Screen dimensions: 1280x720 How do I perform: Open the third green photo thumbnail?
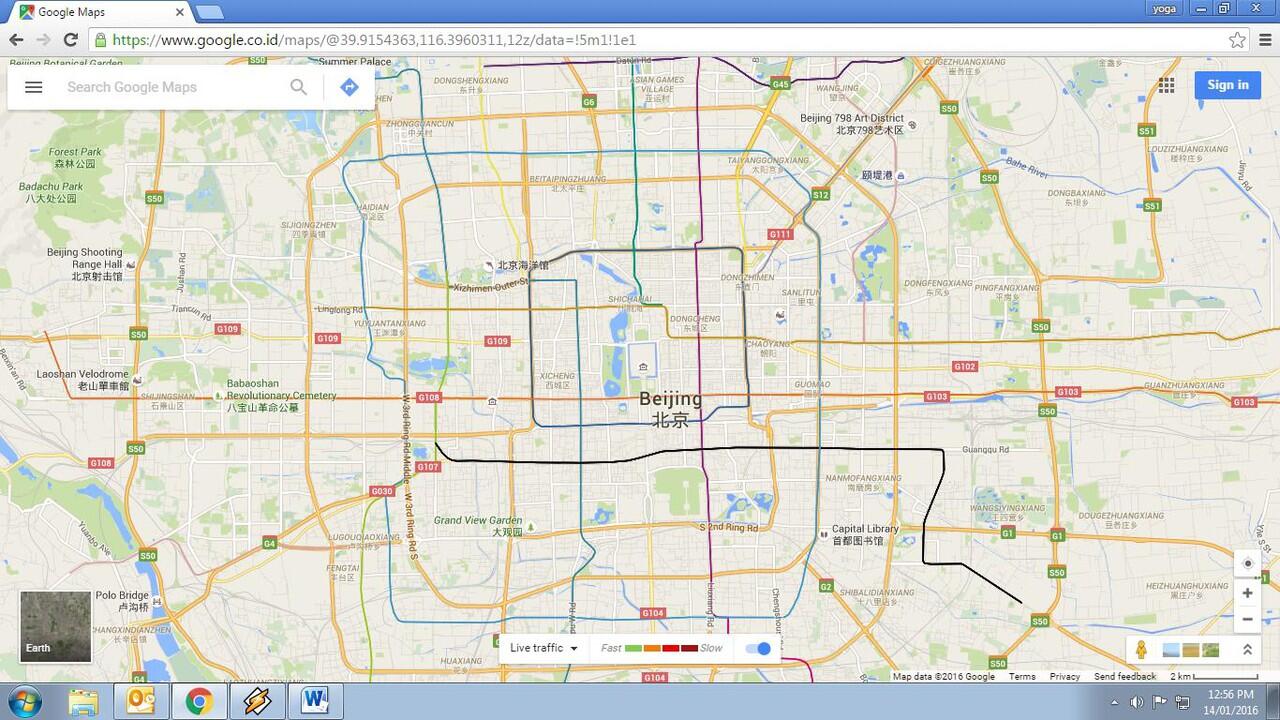coord(1210,650)
